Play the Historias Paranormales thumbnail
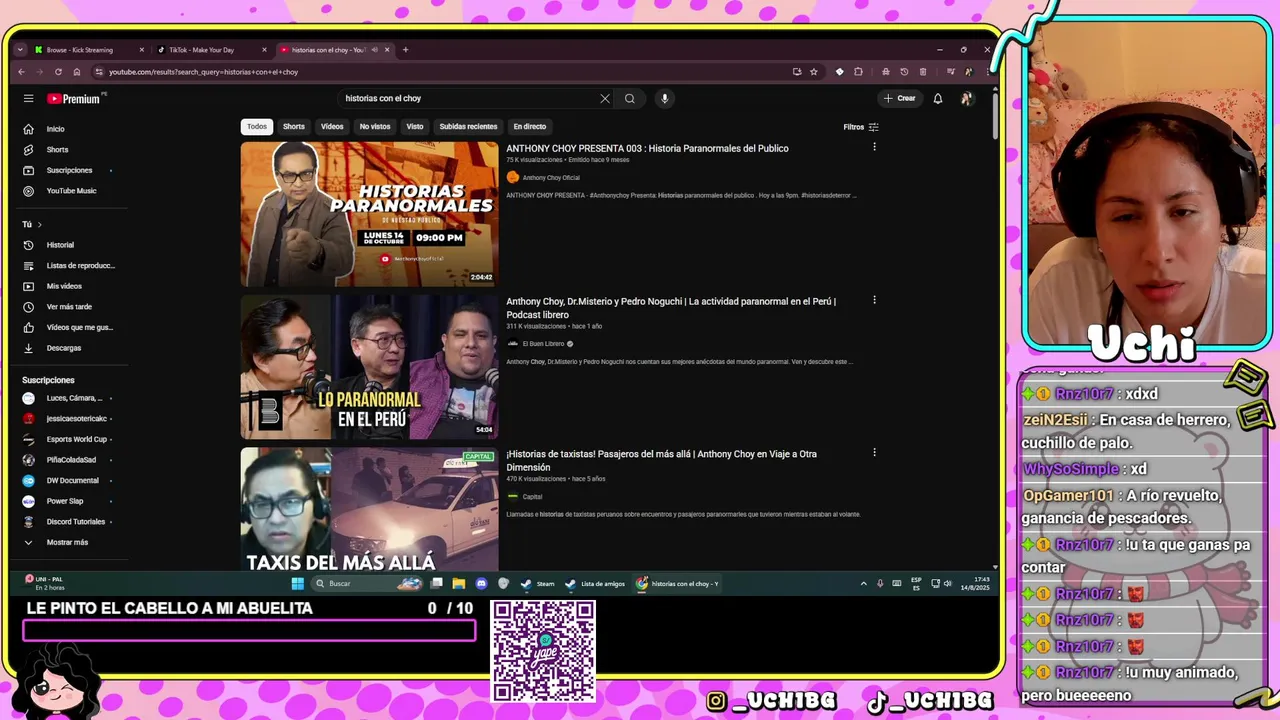 [x=369, y=214]
